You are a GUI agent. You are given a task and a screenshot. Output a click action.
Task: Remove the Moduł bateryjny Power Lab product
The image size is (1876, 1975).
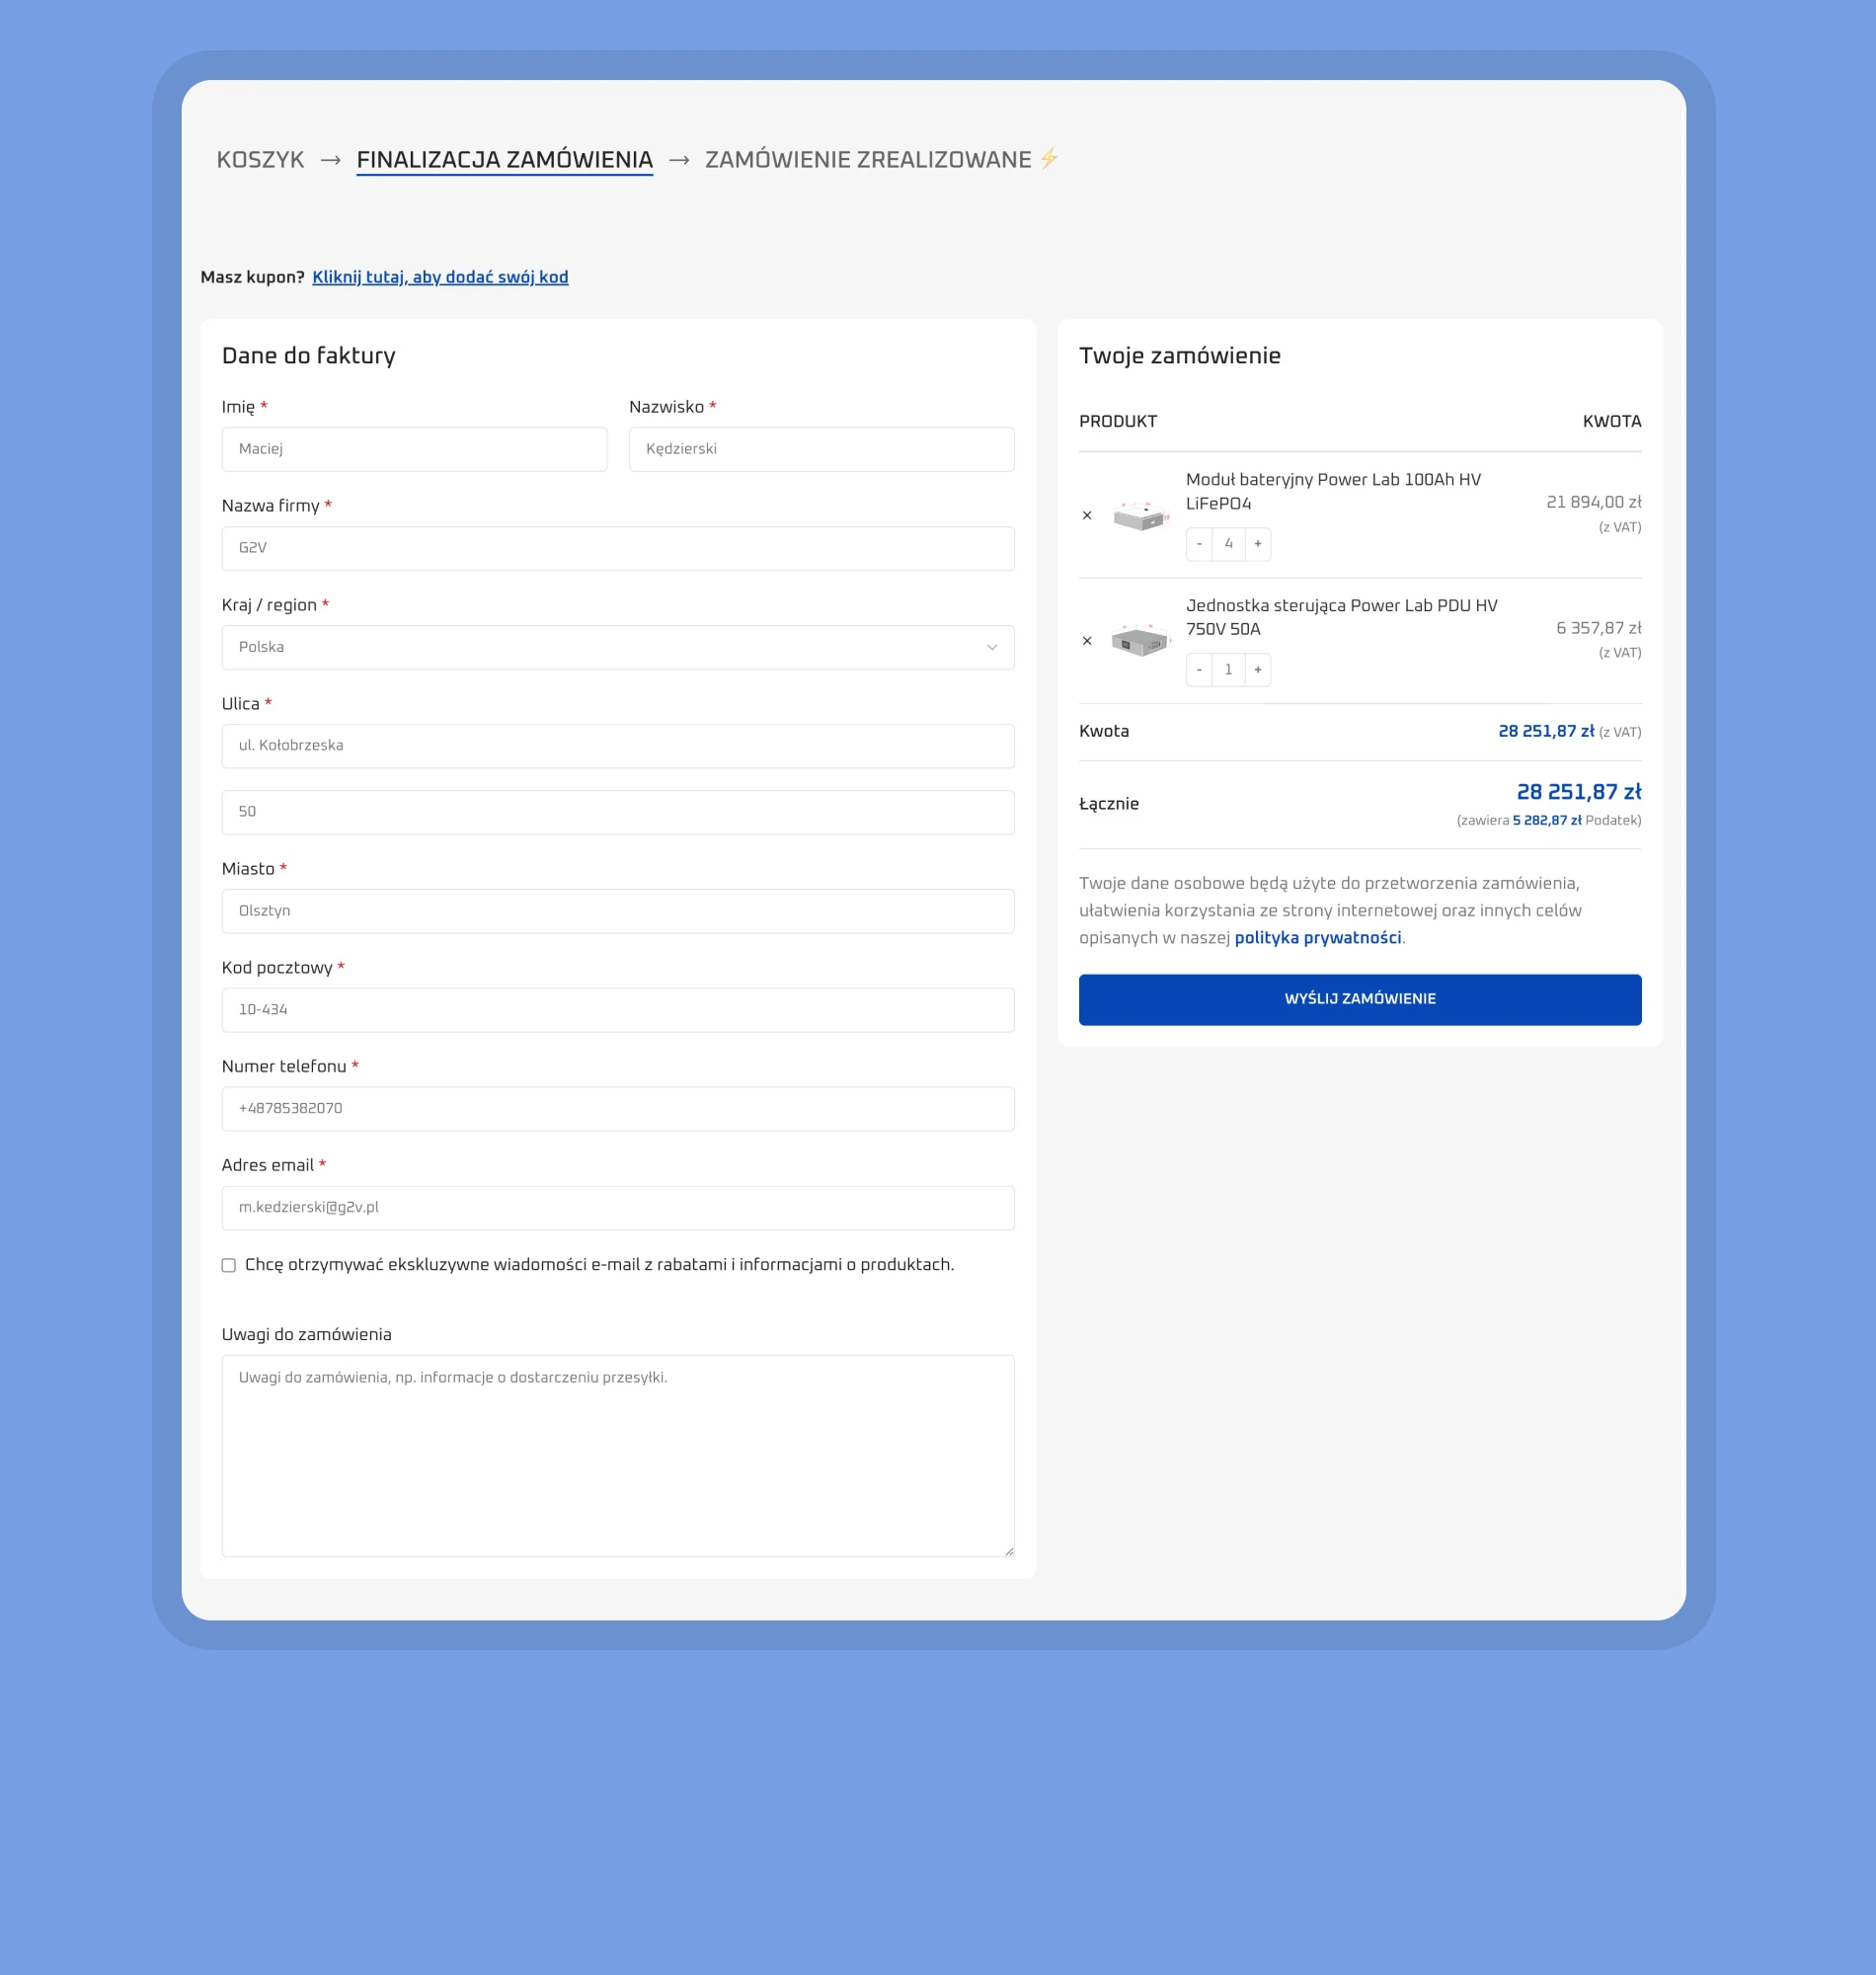click(x=1087, y=516)
